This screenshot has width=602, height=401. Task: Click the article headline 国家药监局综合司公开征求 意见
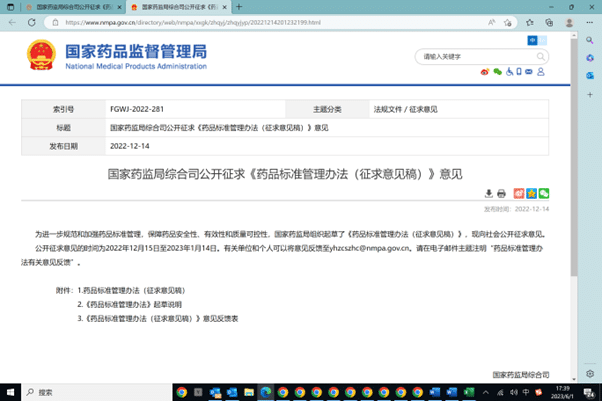tap(285, 174)
